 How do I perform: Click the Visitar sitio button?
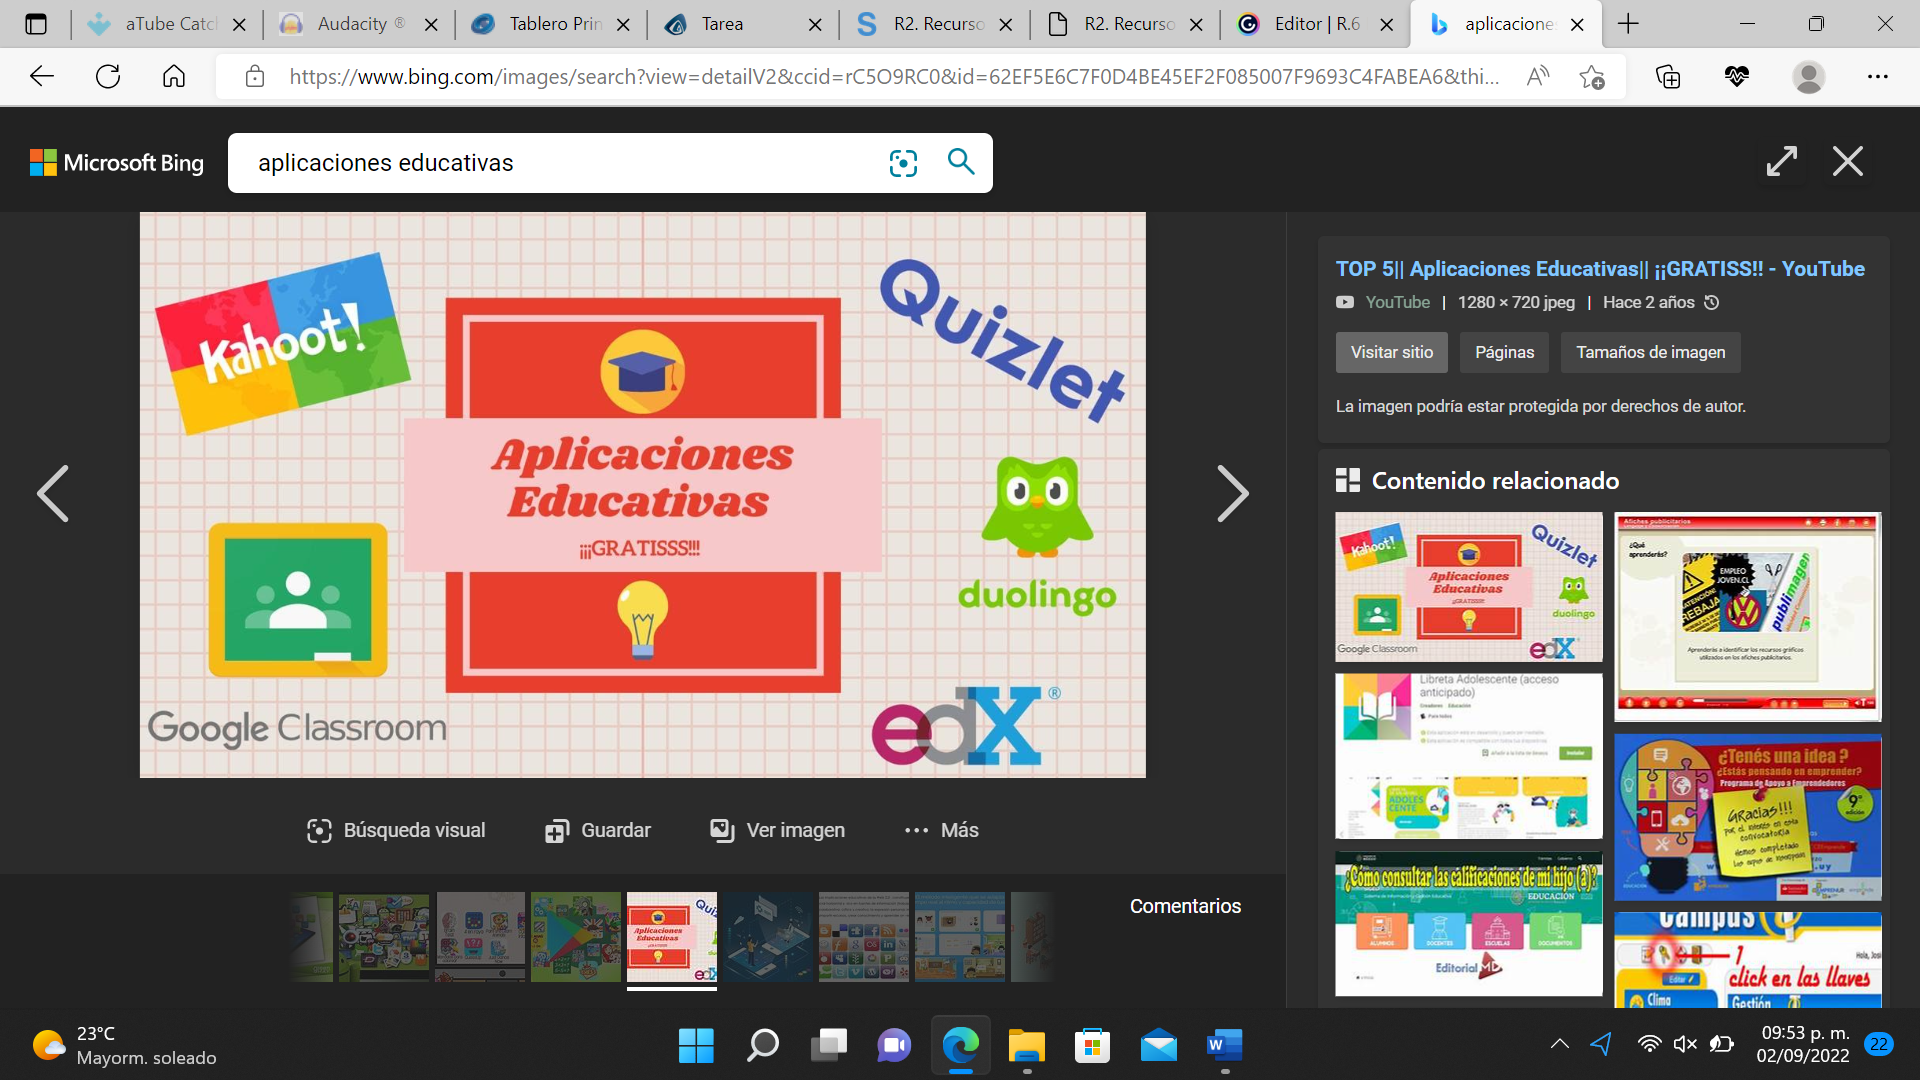coord(1391,352)
